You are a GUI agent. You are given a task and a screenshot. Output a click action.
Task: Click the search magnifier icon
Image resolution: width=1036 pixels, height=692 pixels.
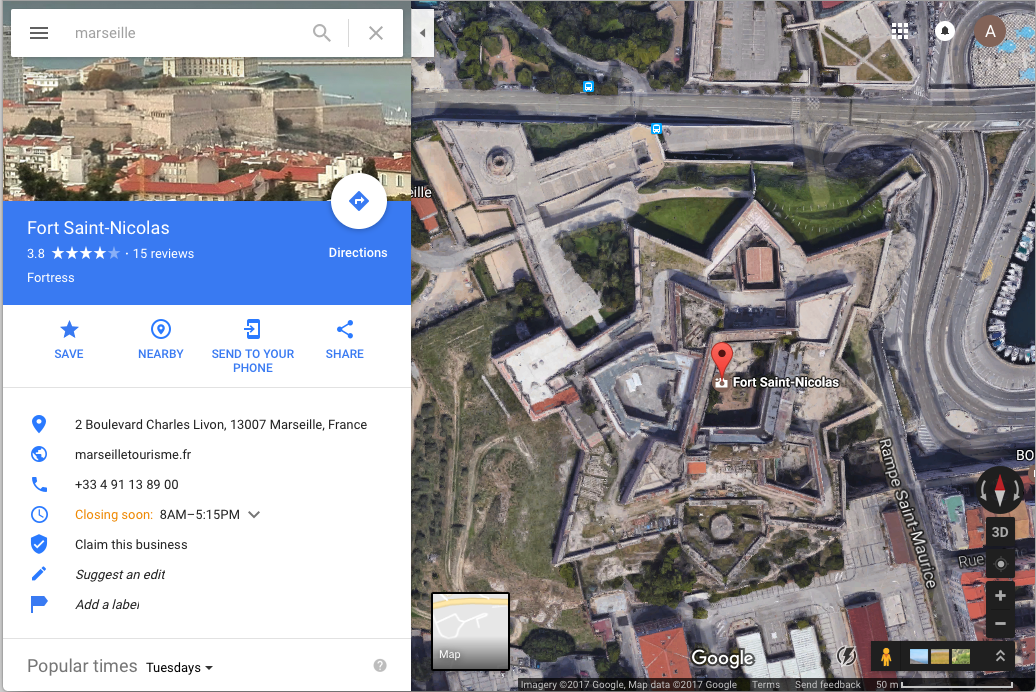point(322,33)
